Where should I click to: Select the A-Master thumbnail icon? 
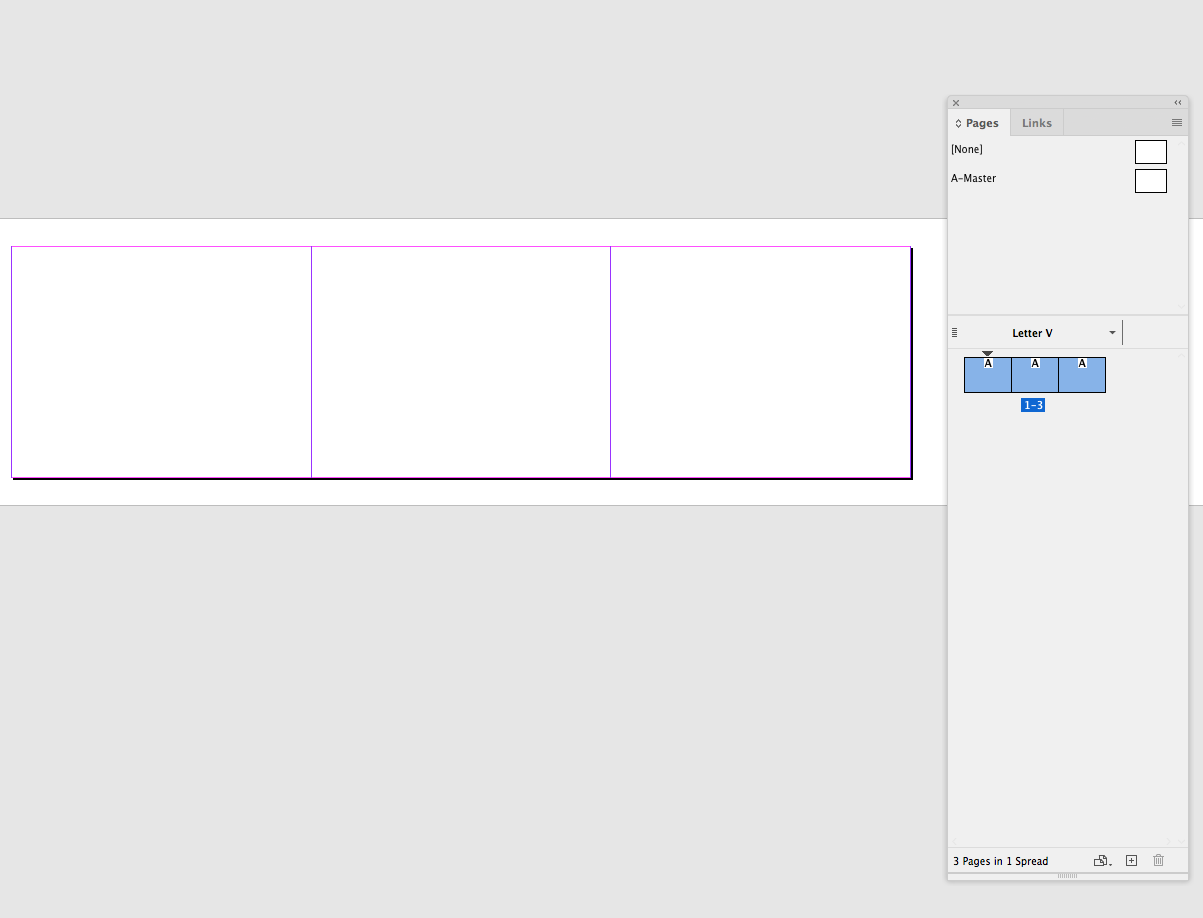pos(1150,180)
